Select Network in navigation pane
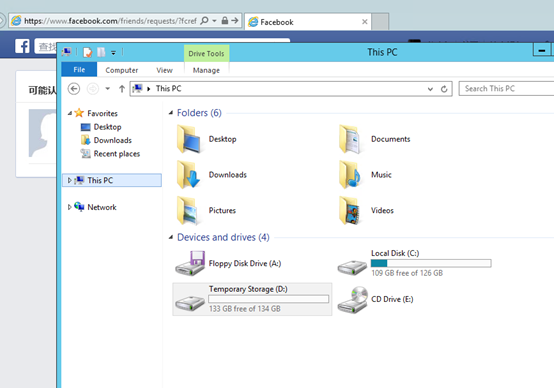This screenshot has height=388, width=554. point(102,207)
